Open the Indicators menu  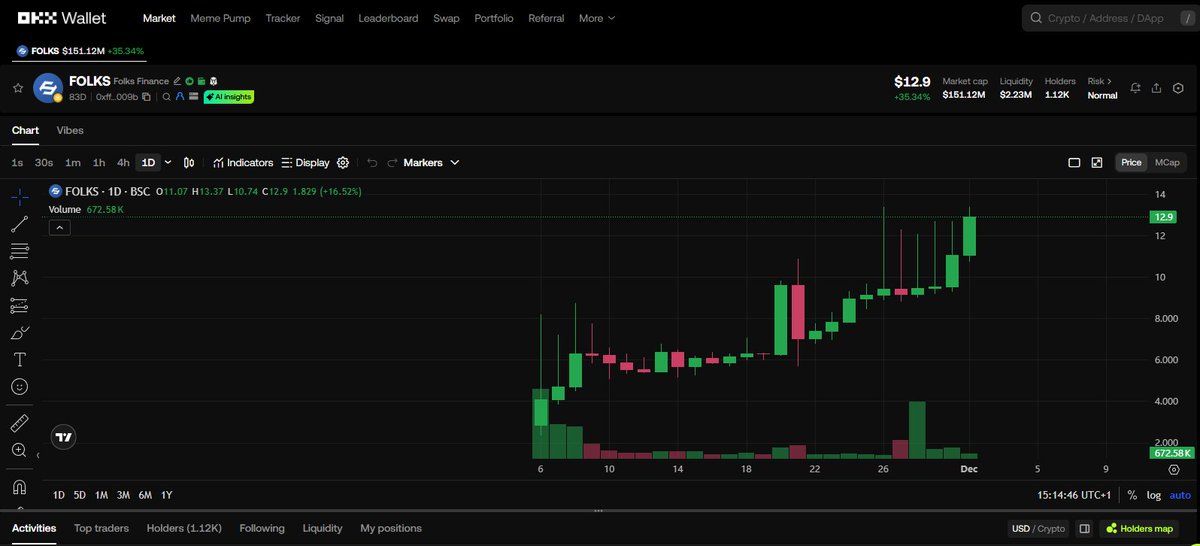(242, 162)
